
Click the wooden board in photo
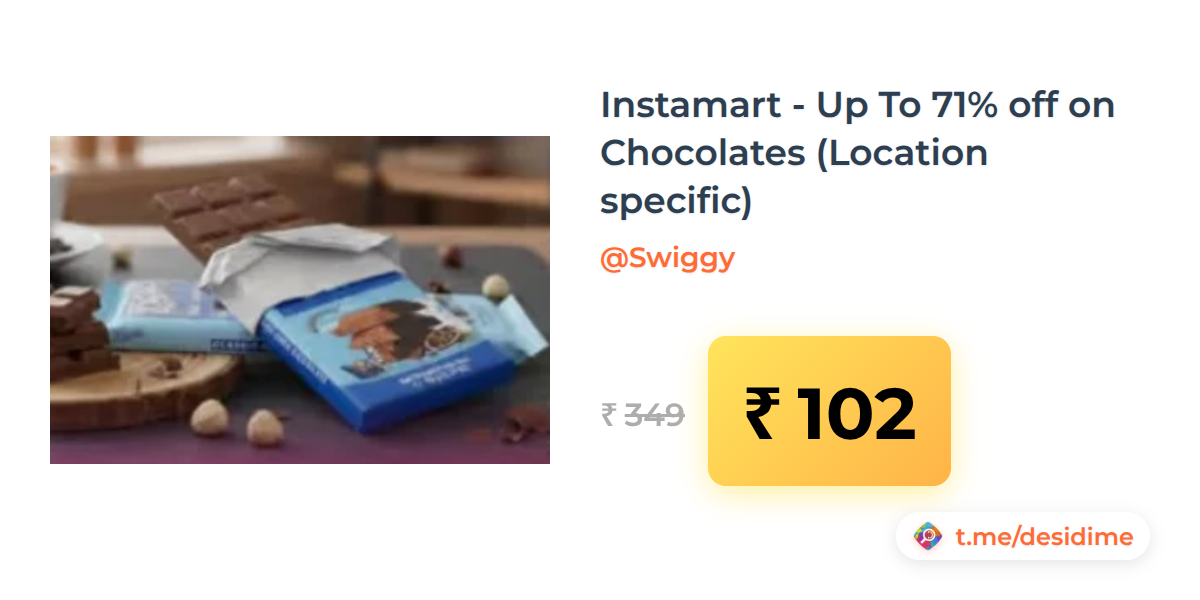tap(140, 390)
